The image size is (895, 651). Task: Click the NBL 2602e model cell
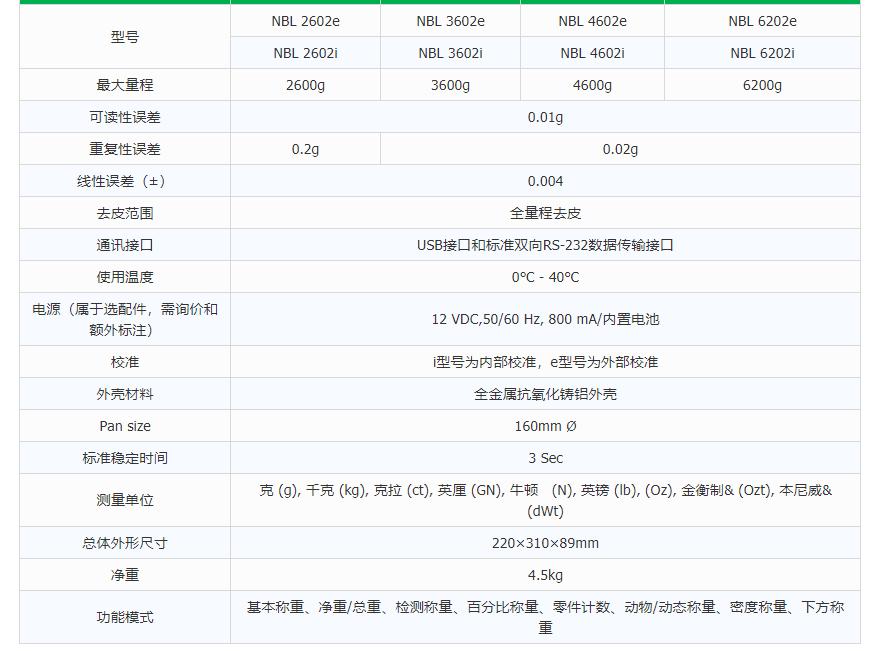305,21
